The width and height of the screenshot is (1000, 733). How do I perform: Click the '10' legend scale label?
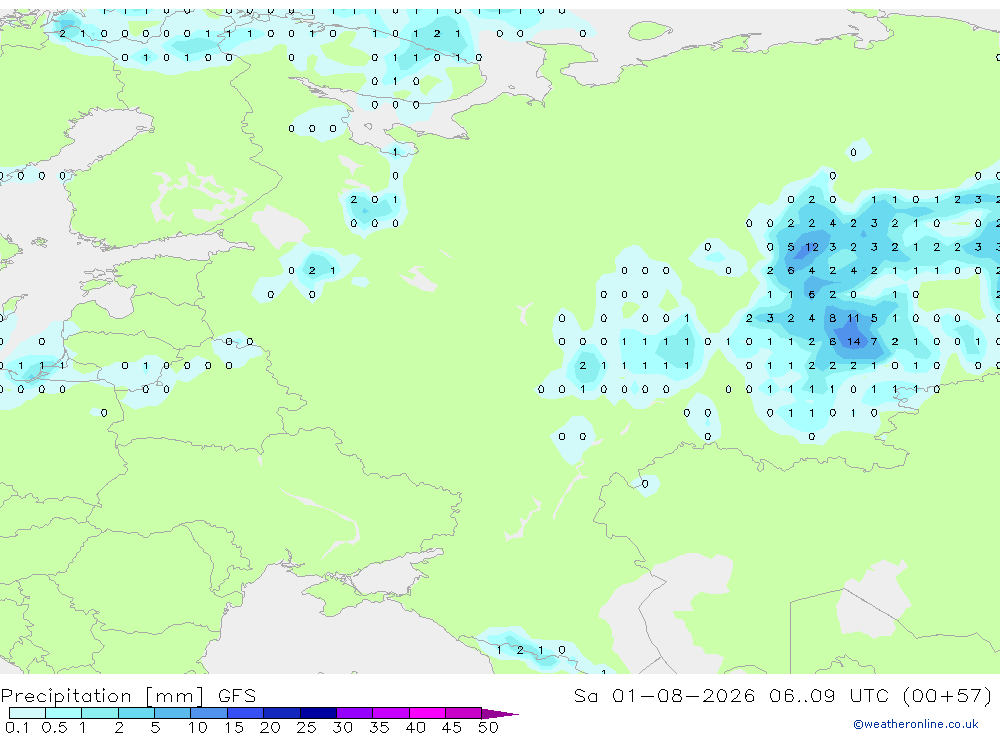198,727
